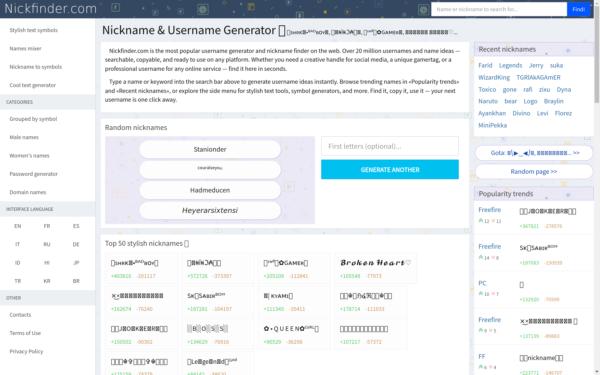Open recent nickname Florez
Screen dimensions: 600x375
click(x=563, y=113)
